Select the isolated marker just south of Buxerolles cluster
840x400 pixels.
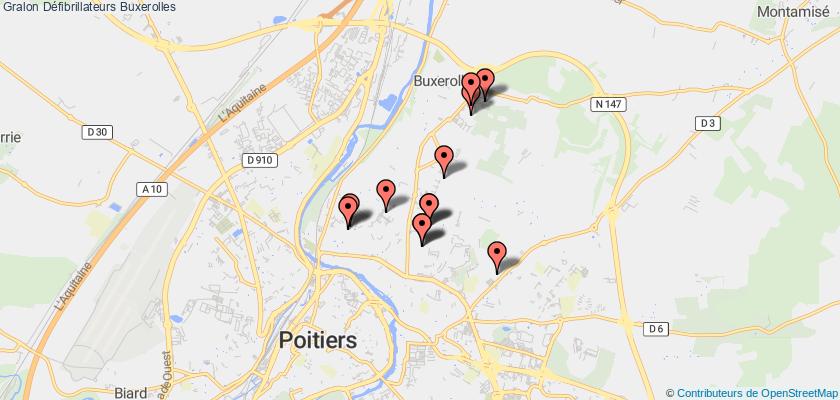(x=444, y=161)
